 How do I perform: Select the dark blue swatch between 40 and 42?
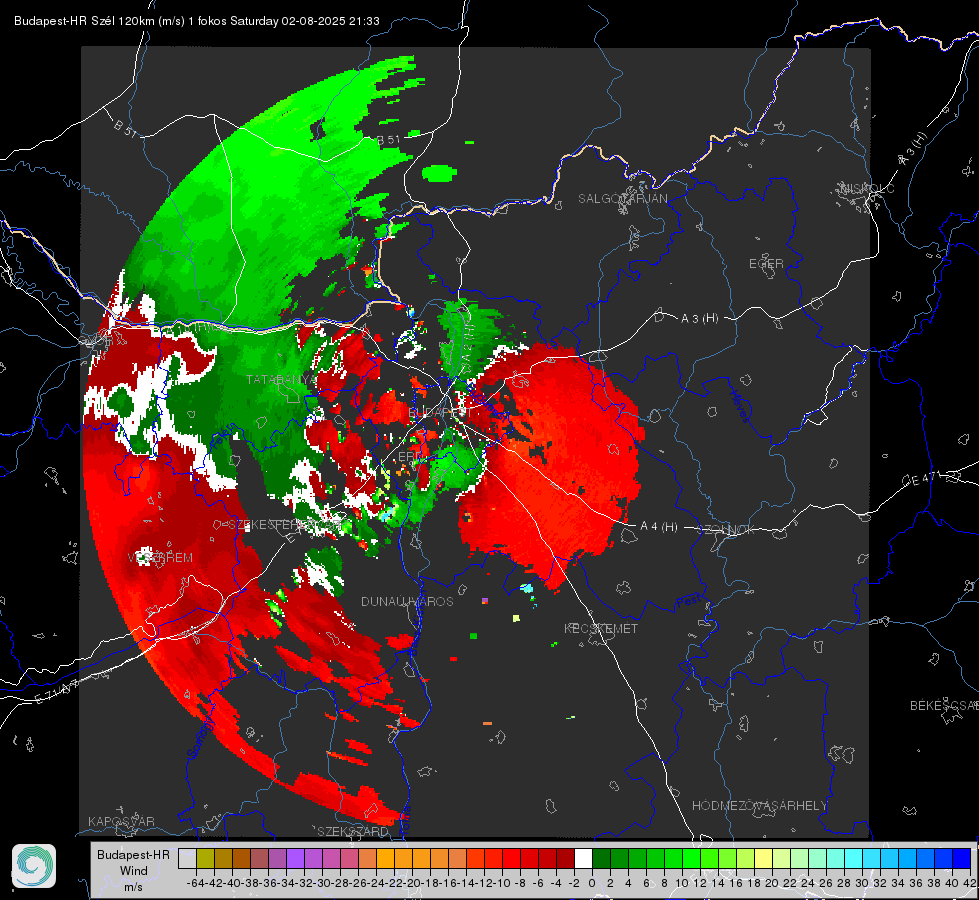coord(962,858)
